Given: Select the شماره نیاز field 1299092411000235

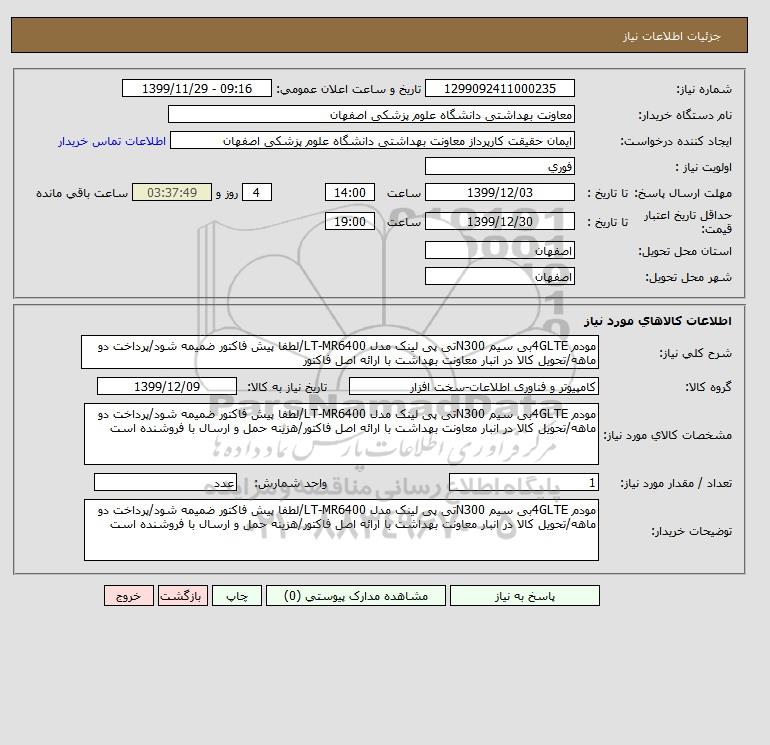Looking at the screenshot, I should 500,88.
